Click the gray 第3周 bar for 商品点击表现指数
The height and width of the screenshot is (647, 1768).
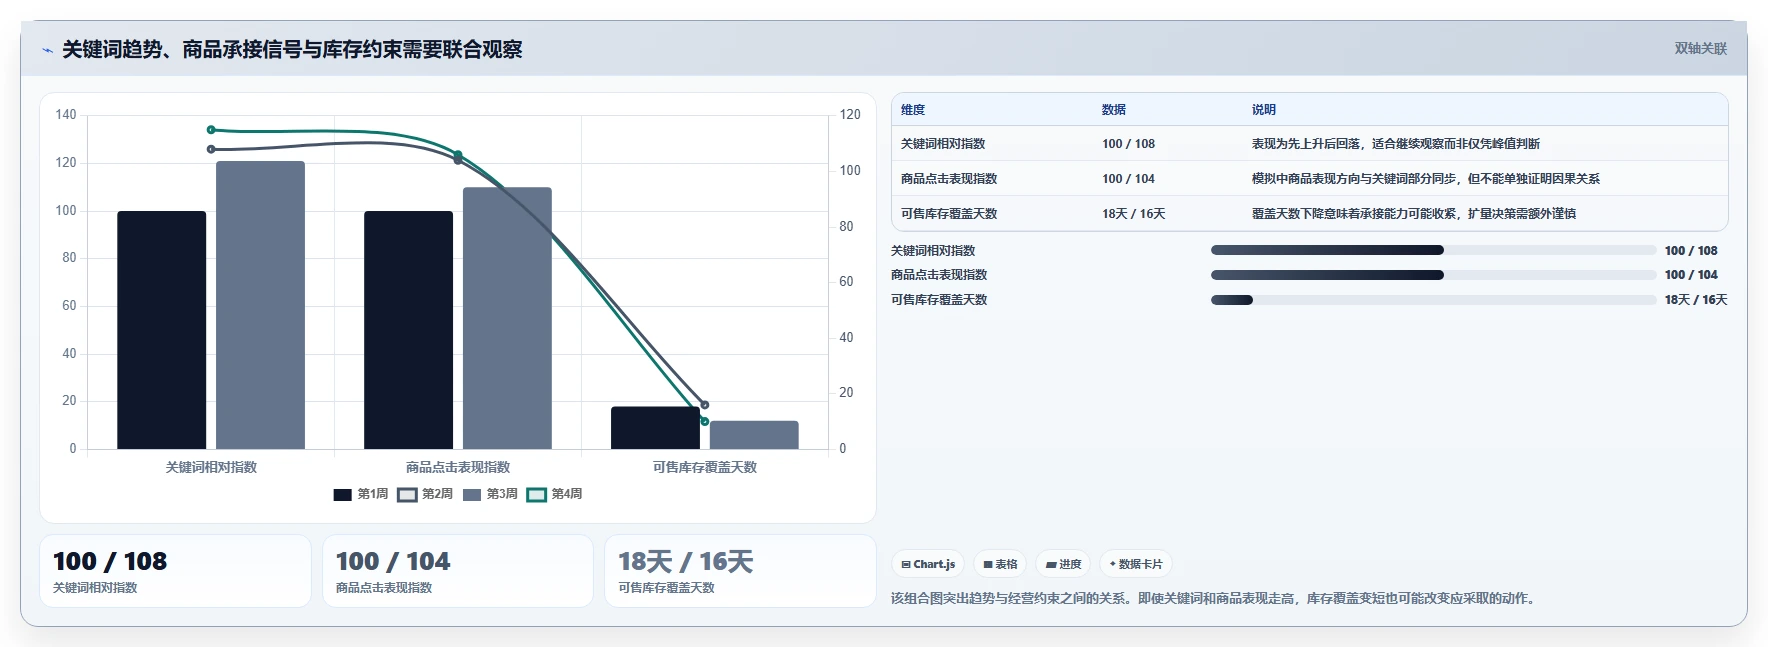(507, 318)
